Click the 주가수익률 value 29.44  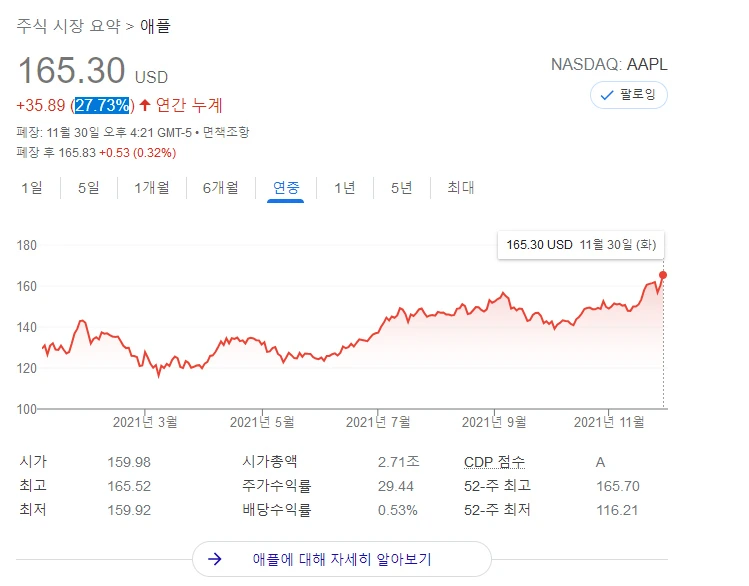point(396,486)
